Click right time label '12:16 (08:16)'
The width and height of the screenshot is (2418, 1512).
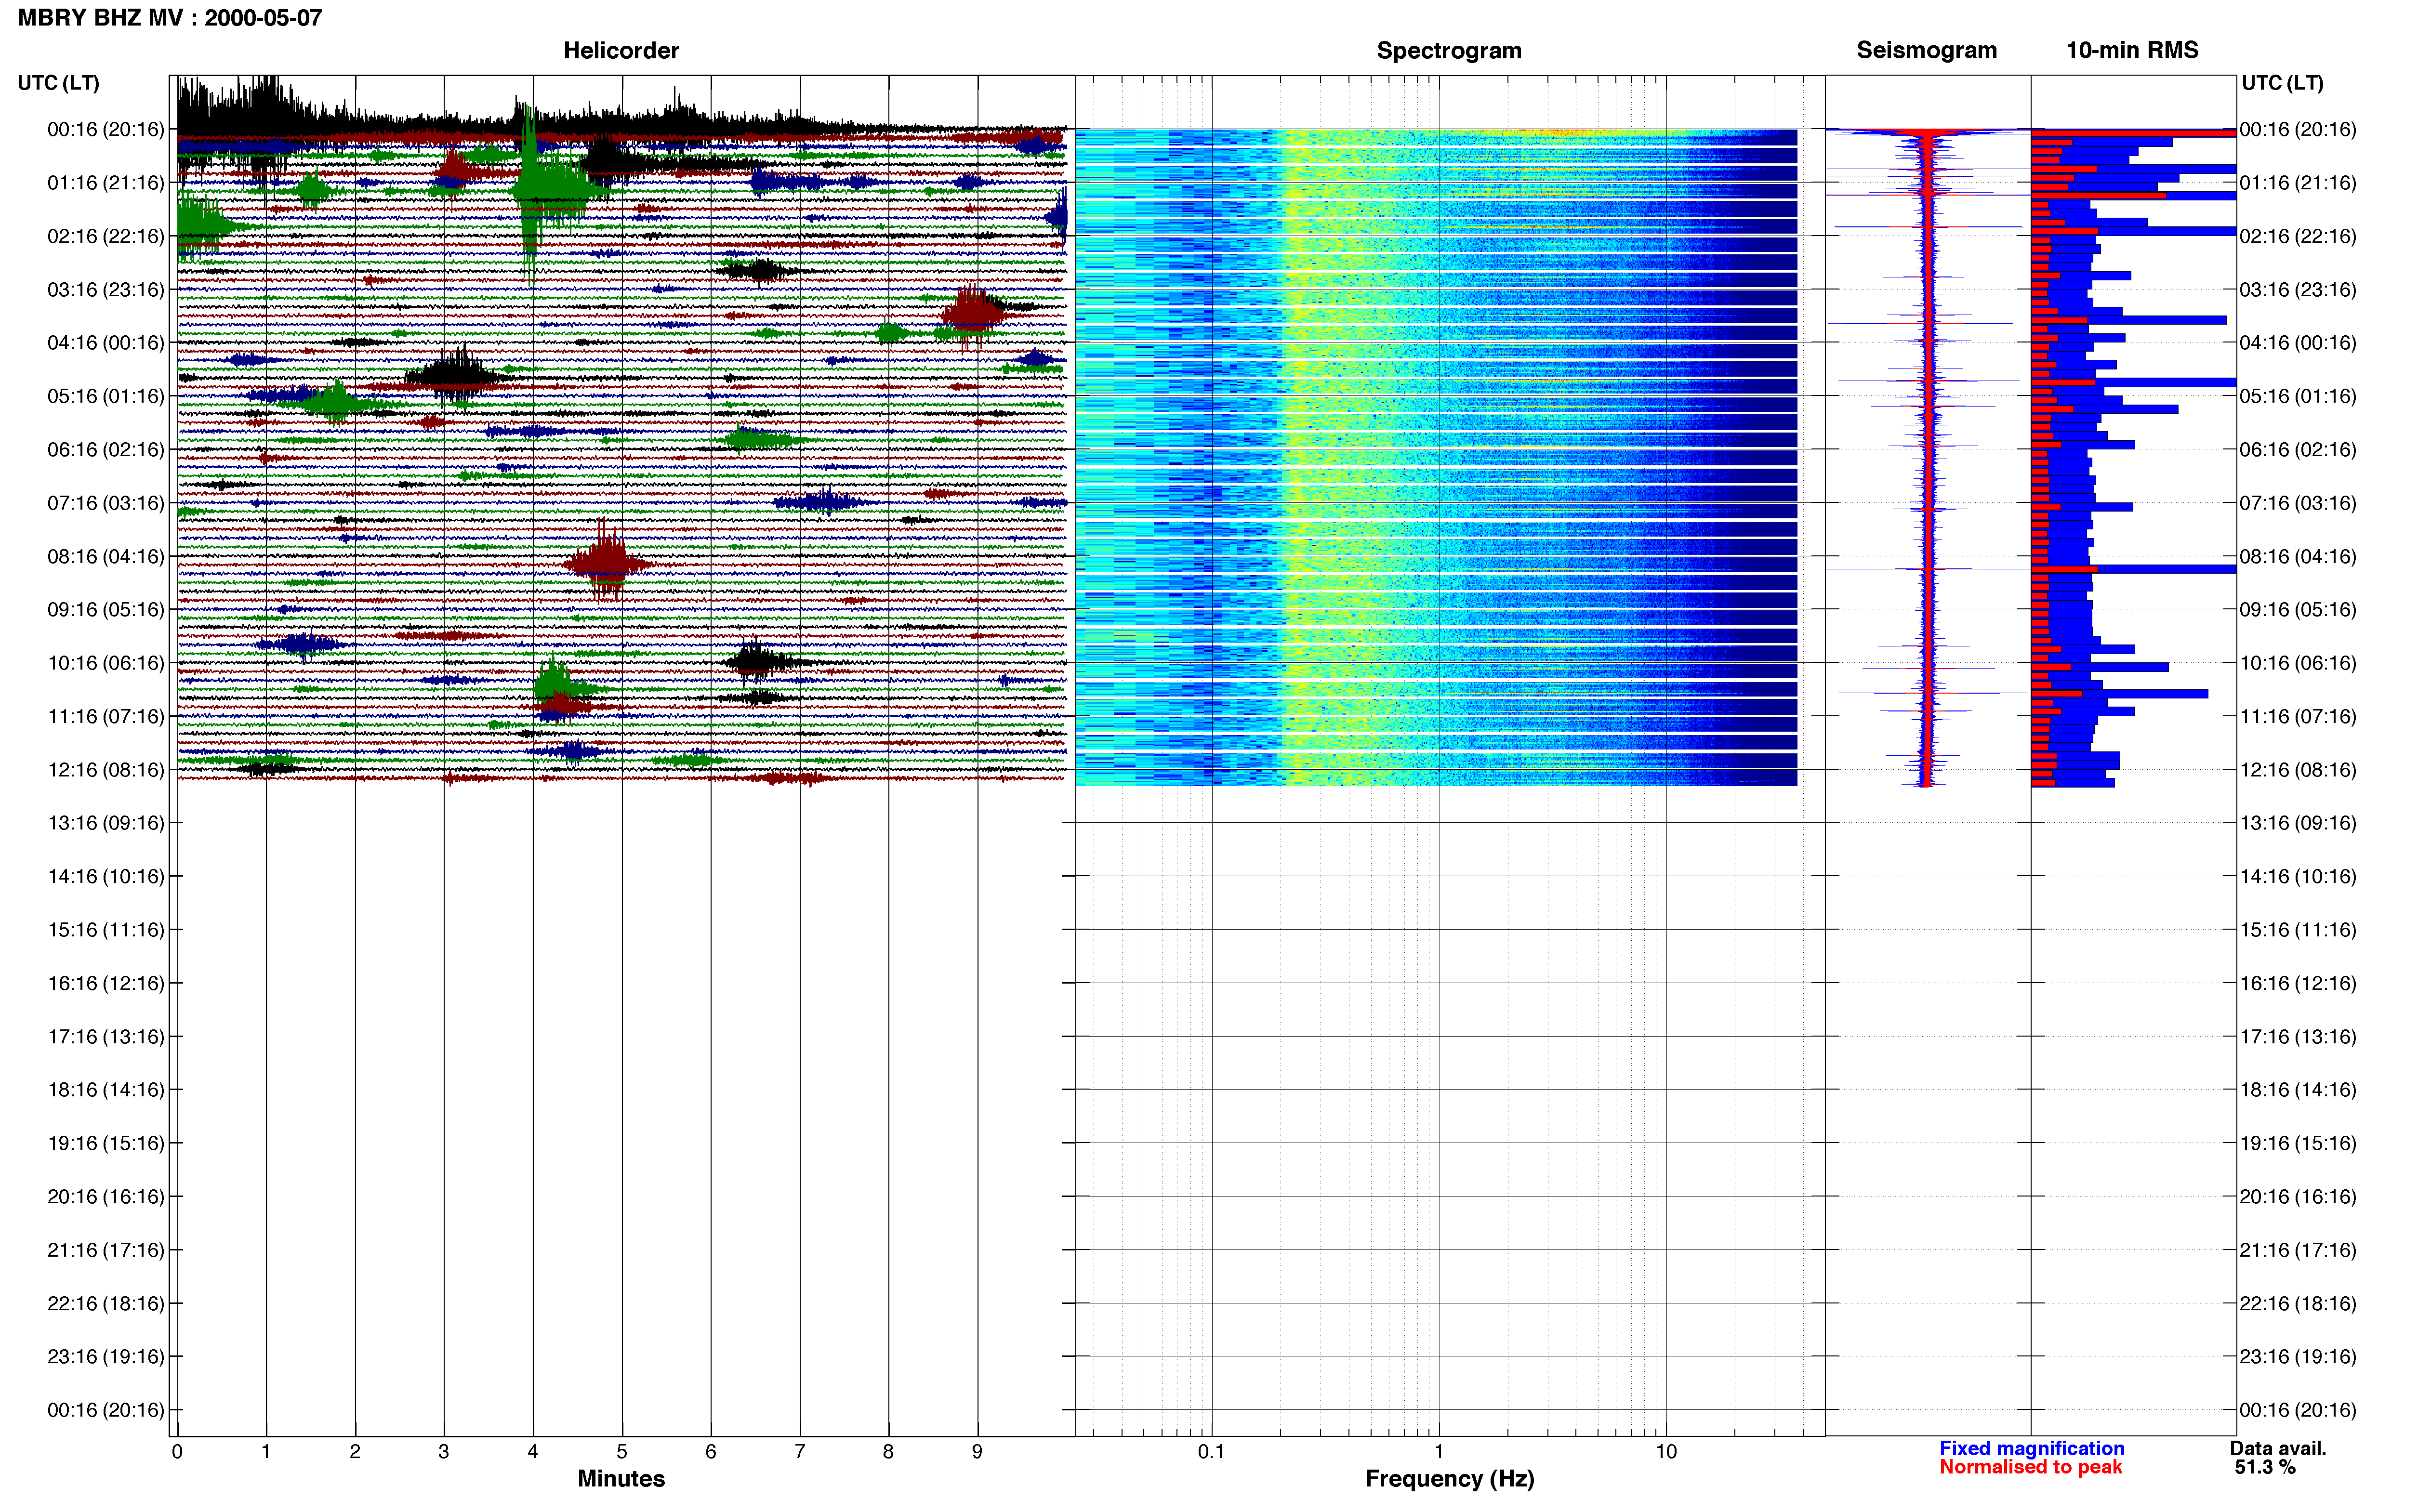pos(2298,770)
